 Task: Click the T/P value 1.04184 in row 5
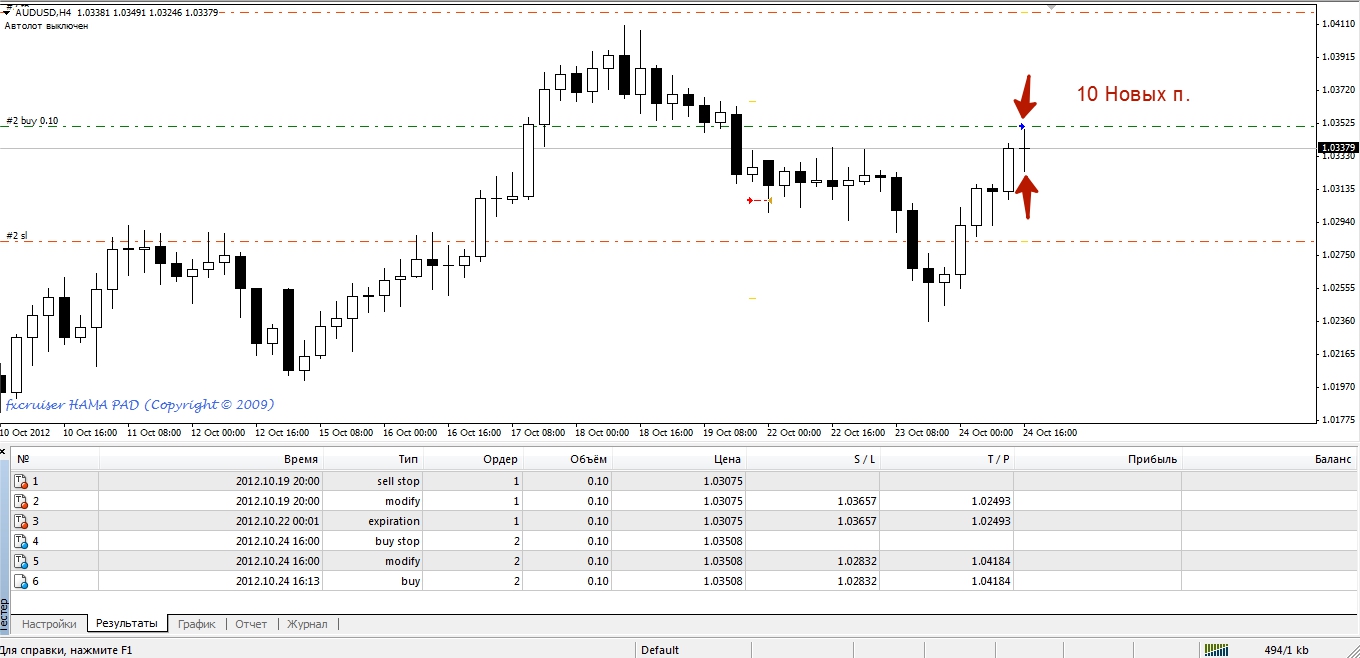tap(990, 561)
